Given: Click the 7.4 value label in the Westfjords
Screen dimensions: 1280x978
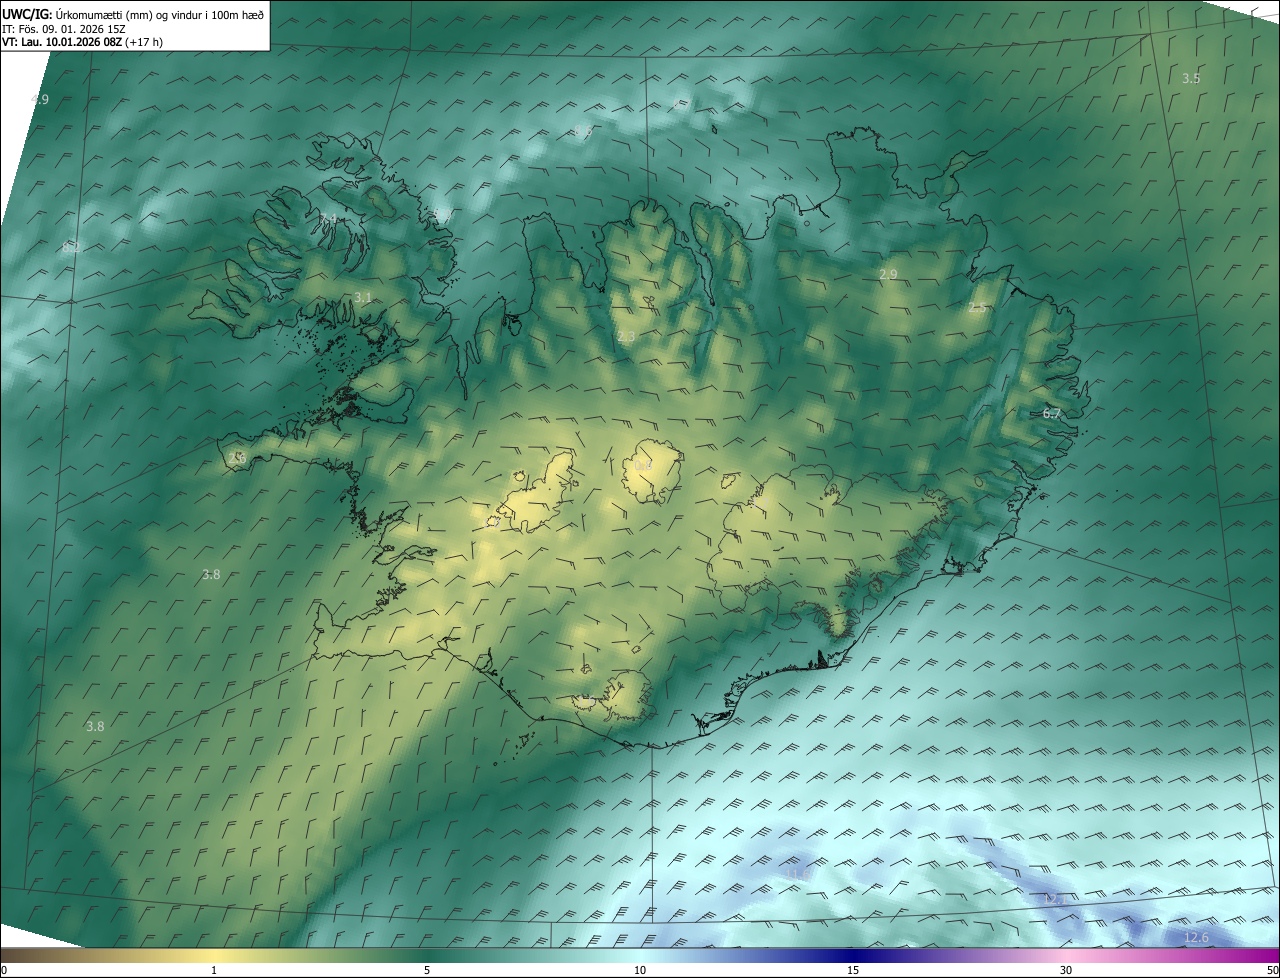Looking at the screenshot, I should point(328,218).
